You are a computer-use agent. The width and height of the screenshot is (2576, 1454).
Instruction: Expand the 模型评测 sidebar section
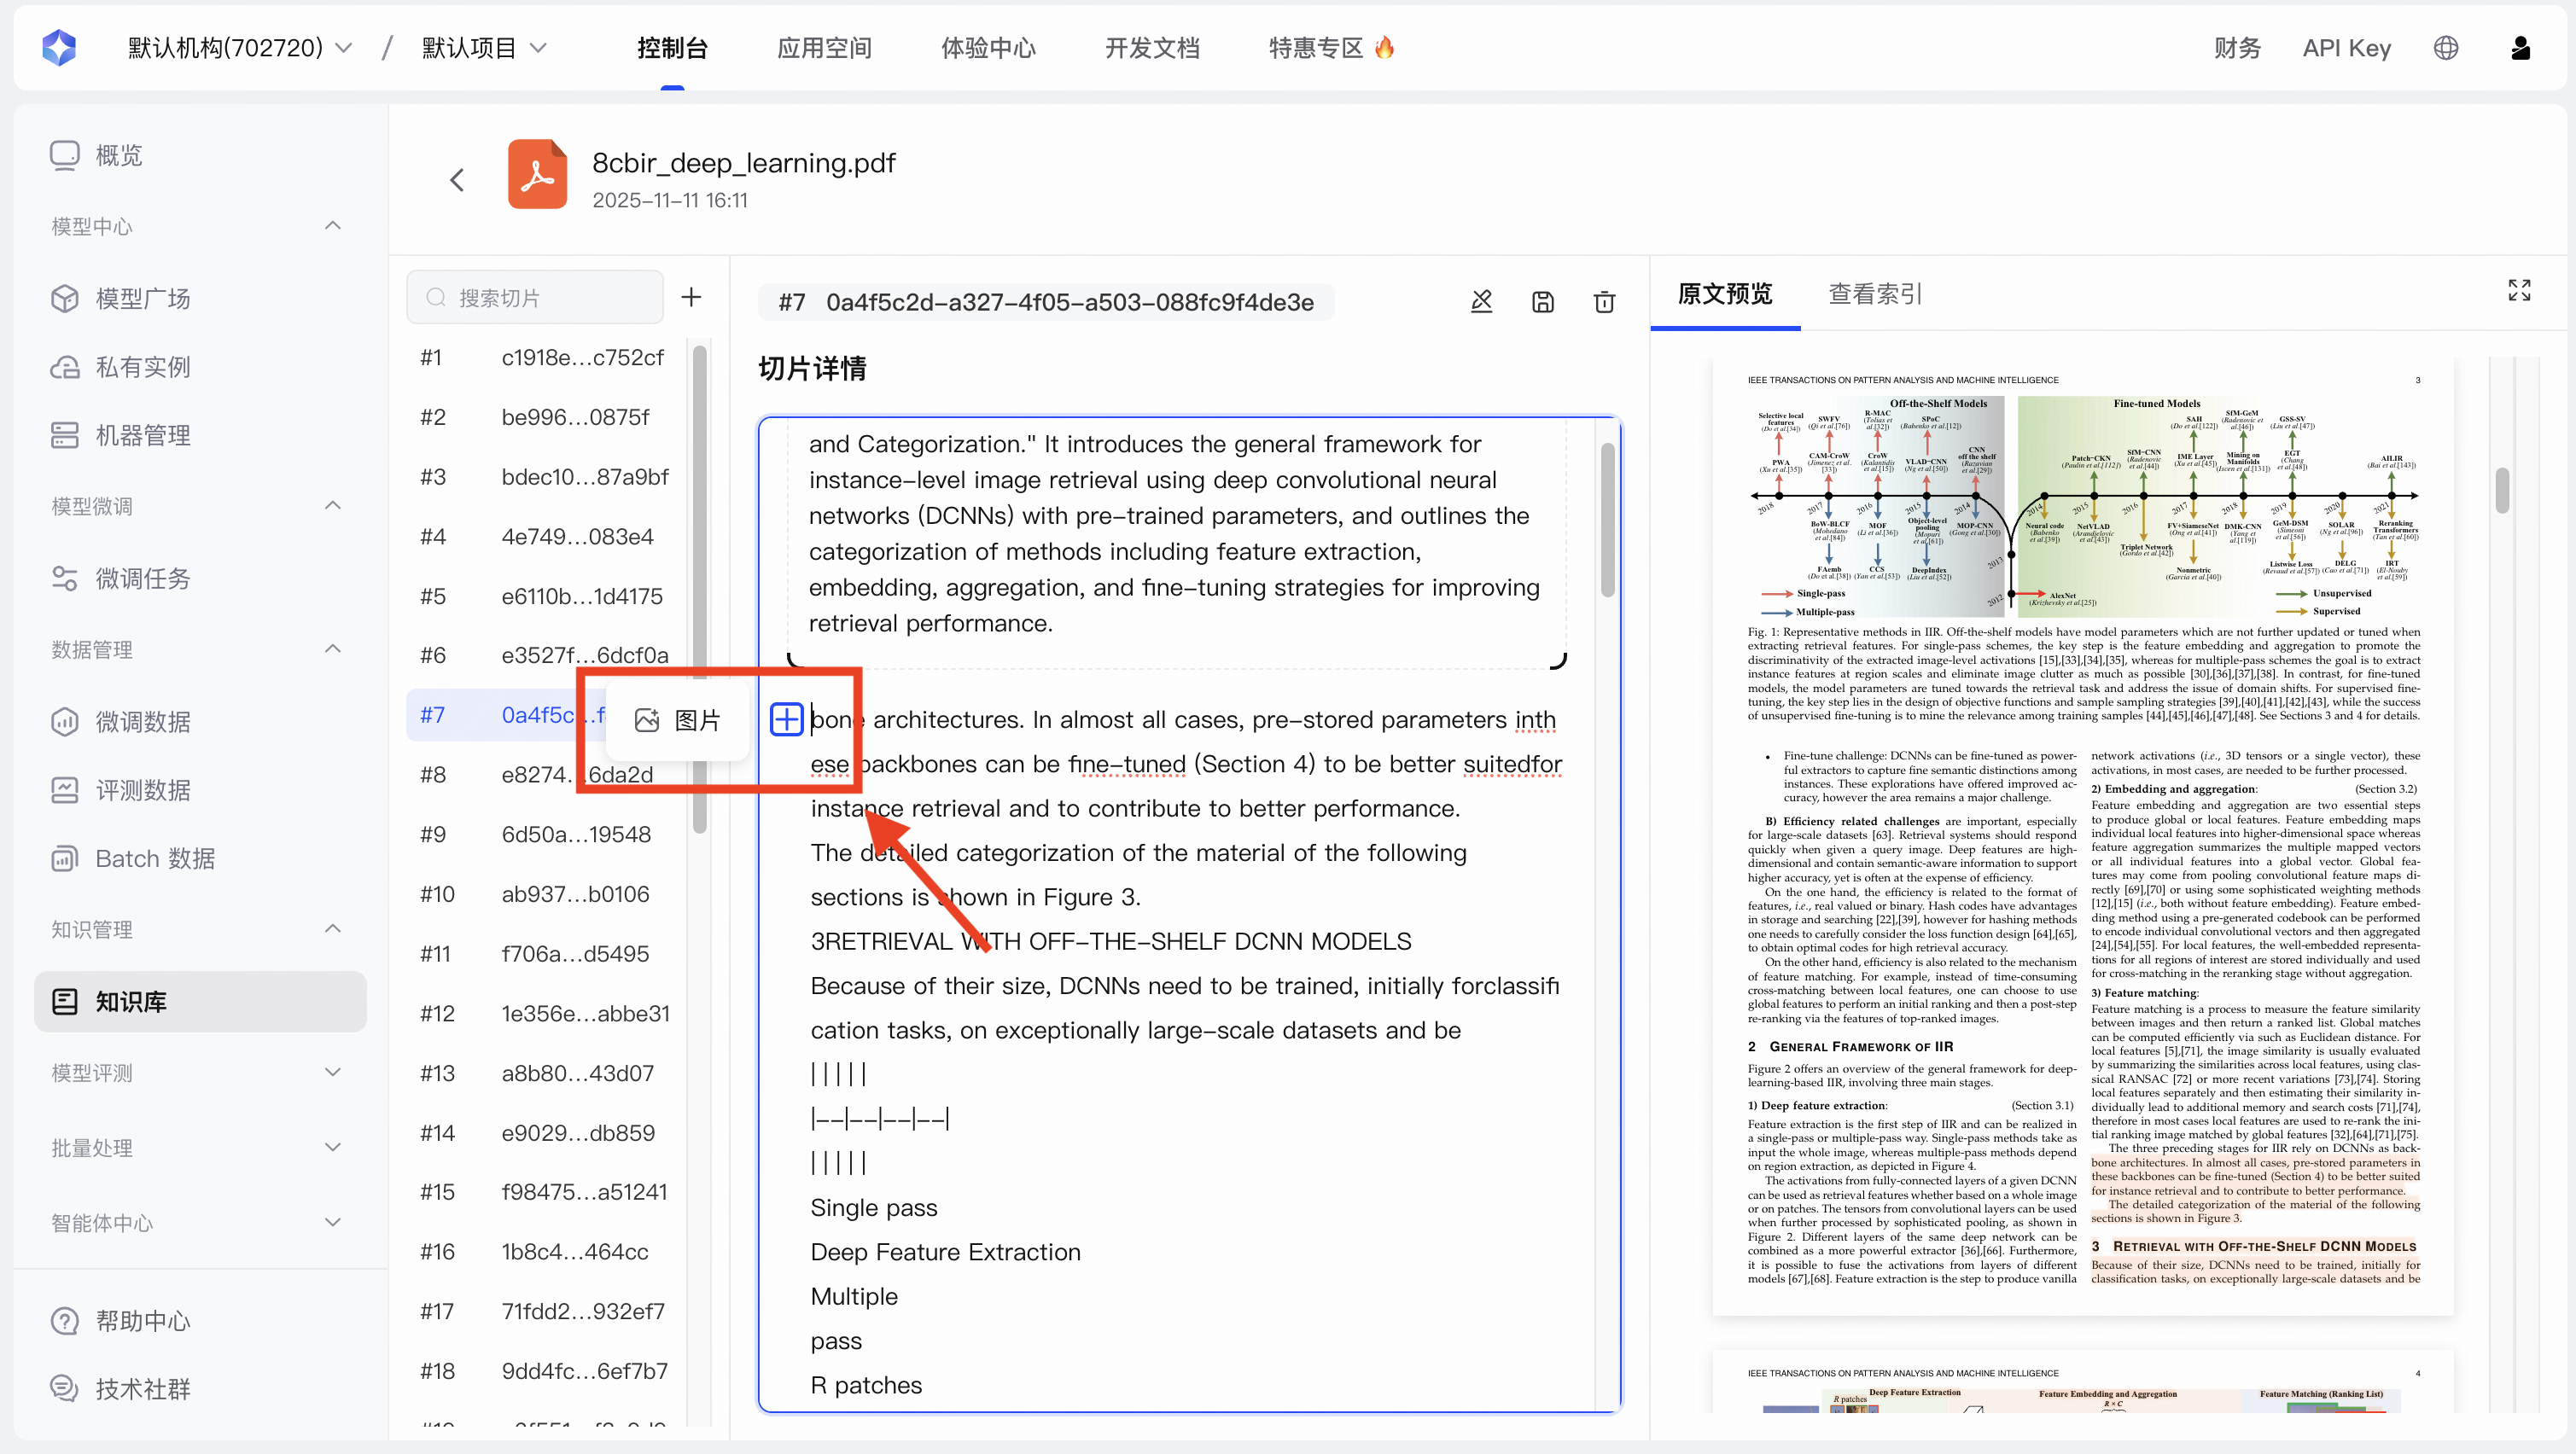333,1072
